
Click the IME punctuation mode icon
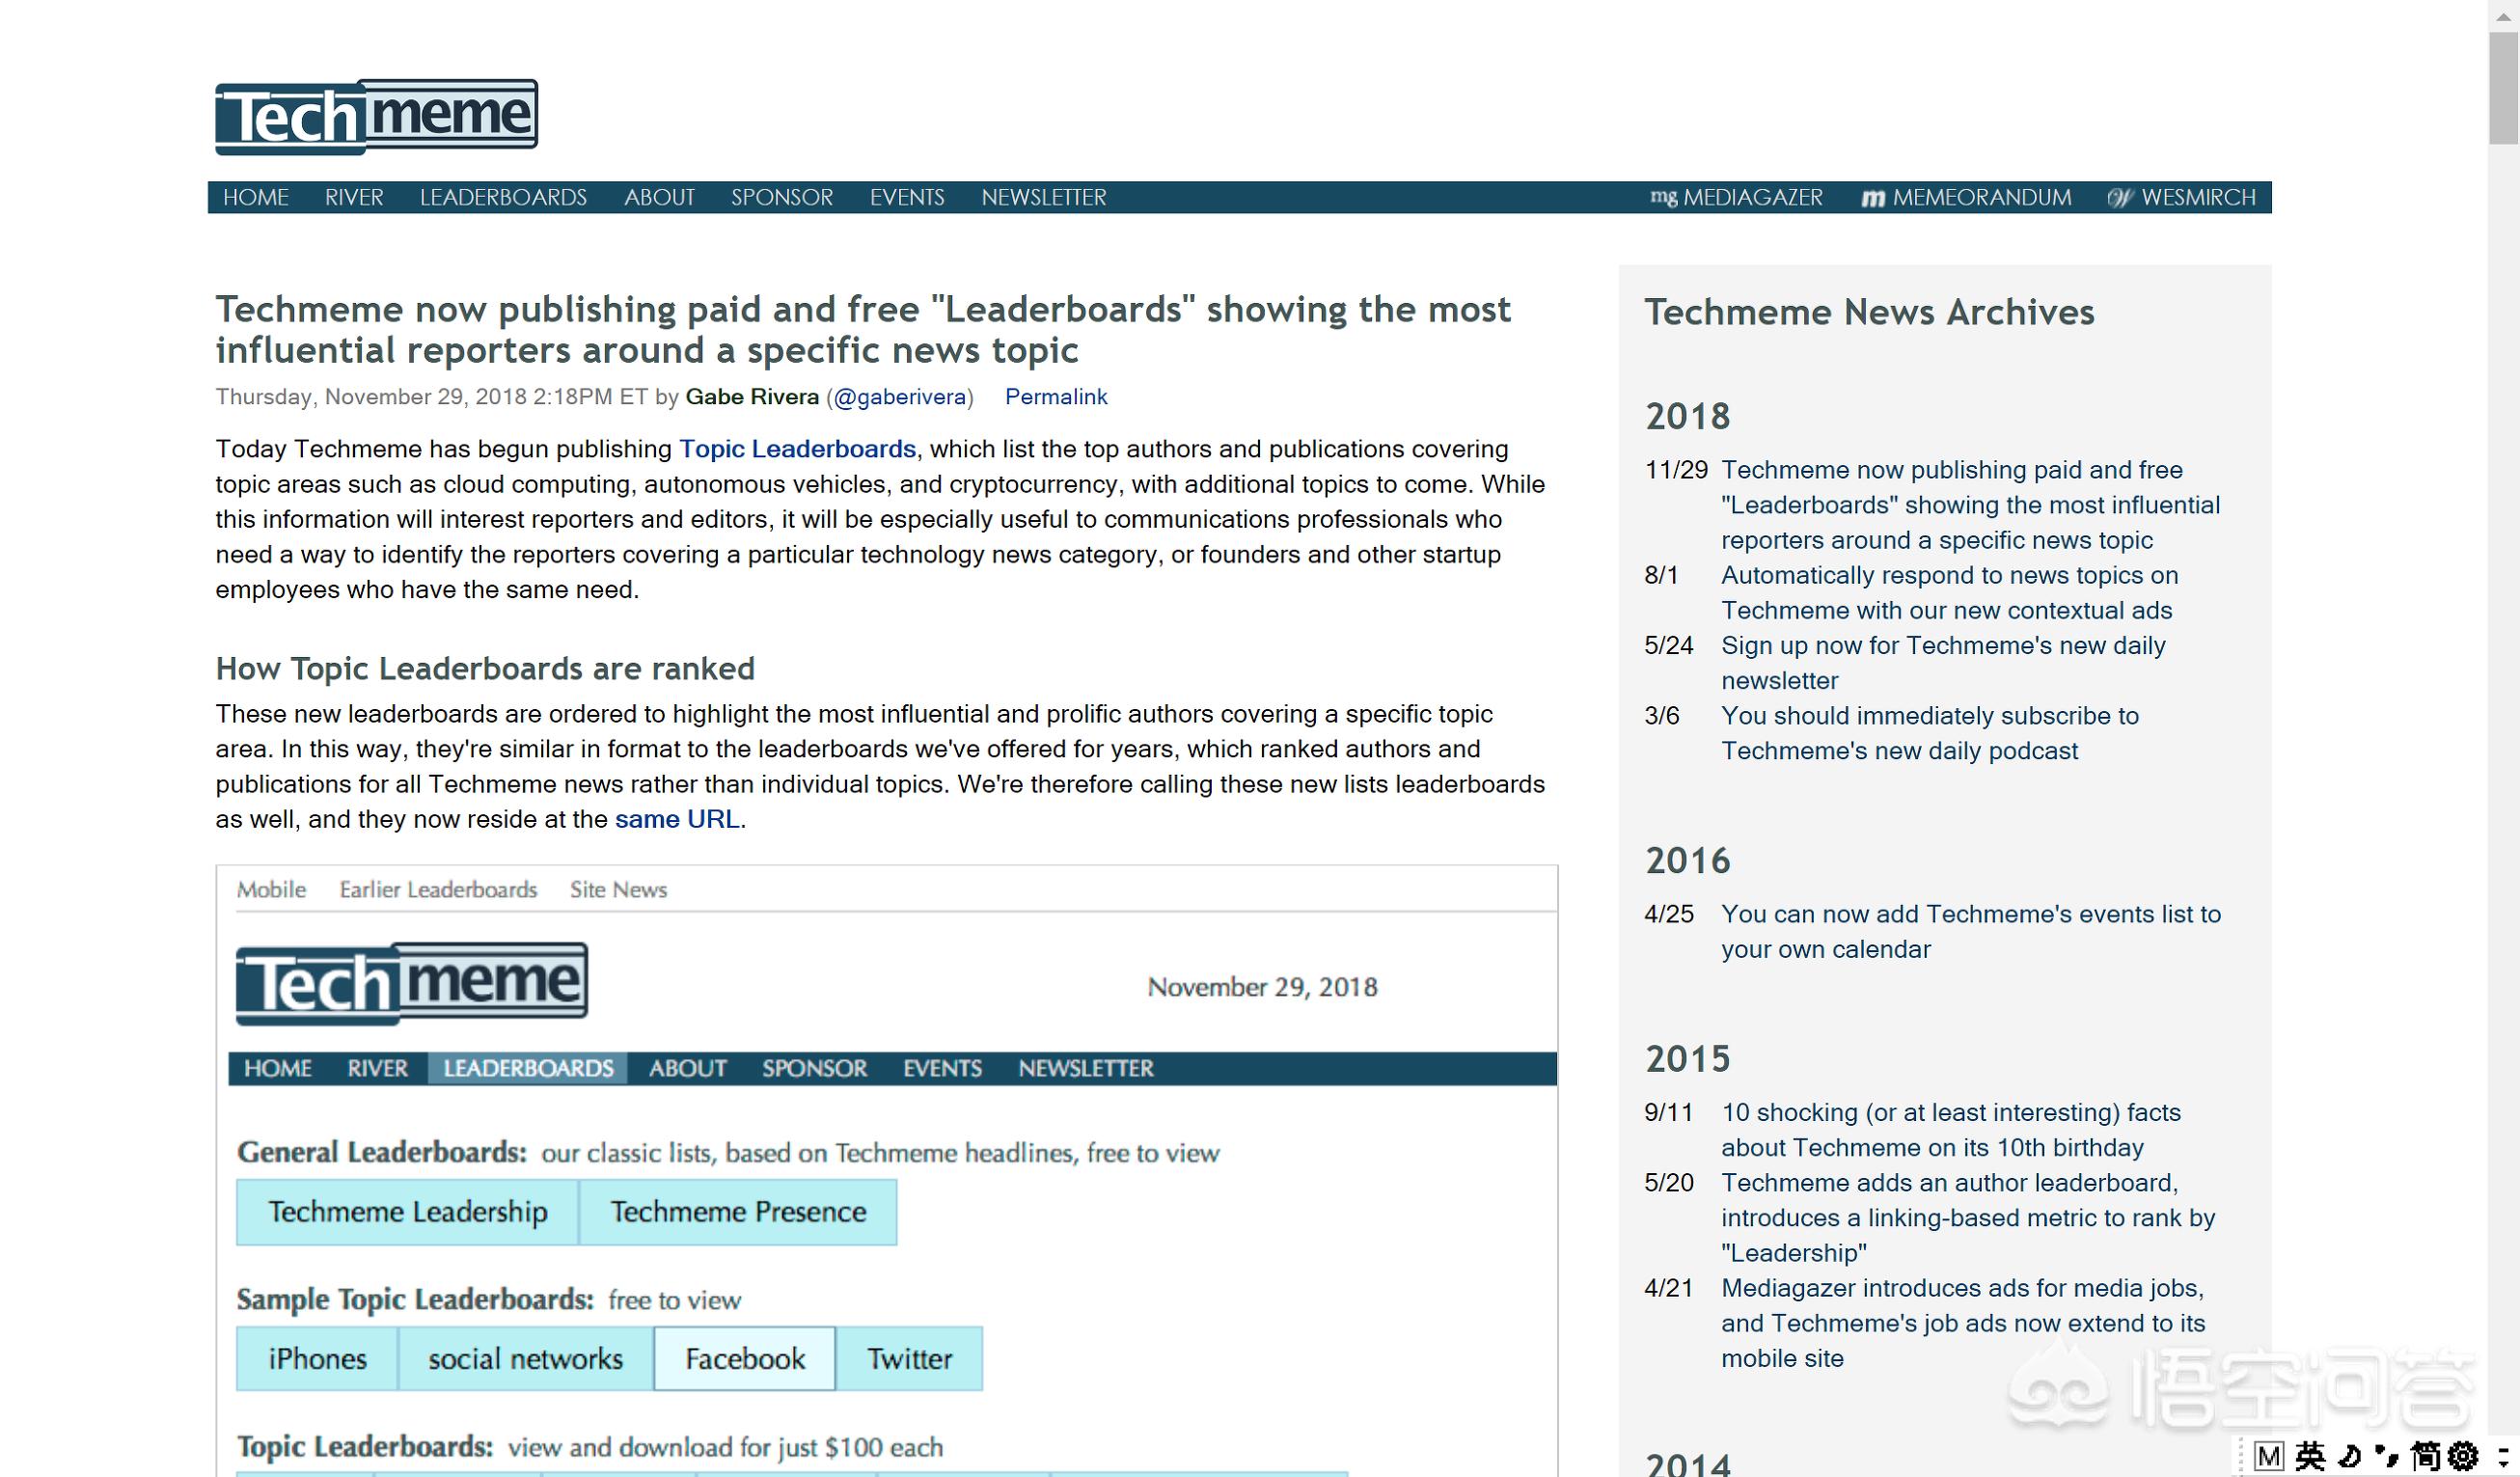[x=2388, y=1456]
